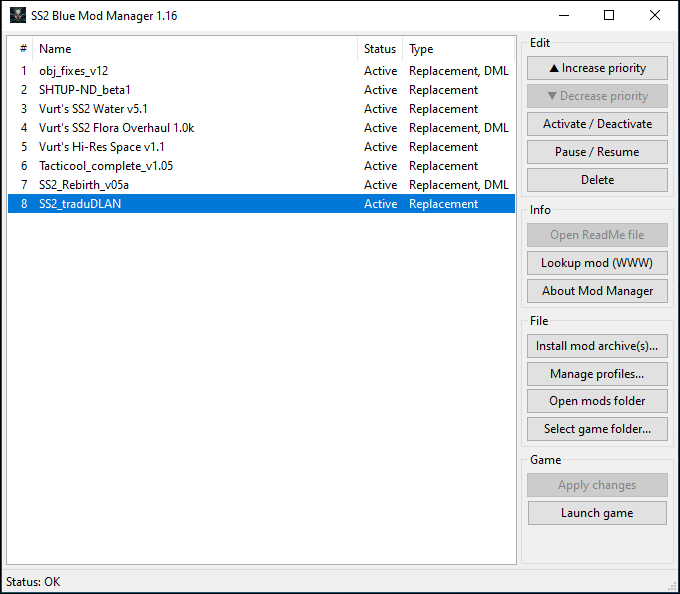Screen dimensions: 680x594
Task: Launch the game
Action: pos(597,513)
